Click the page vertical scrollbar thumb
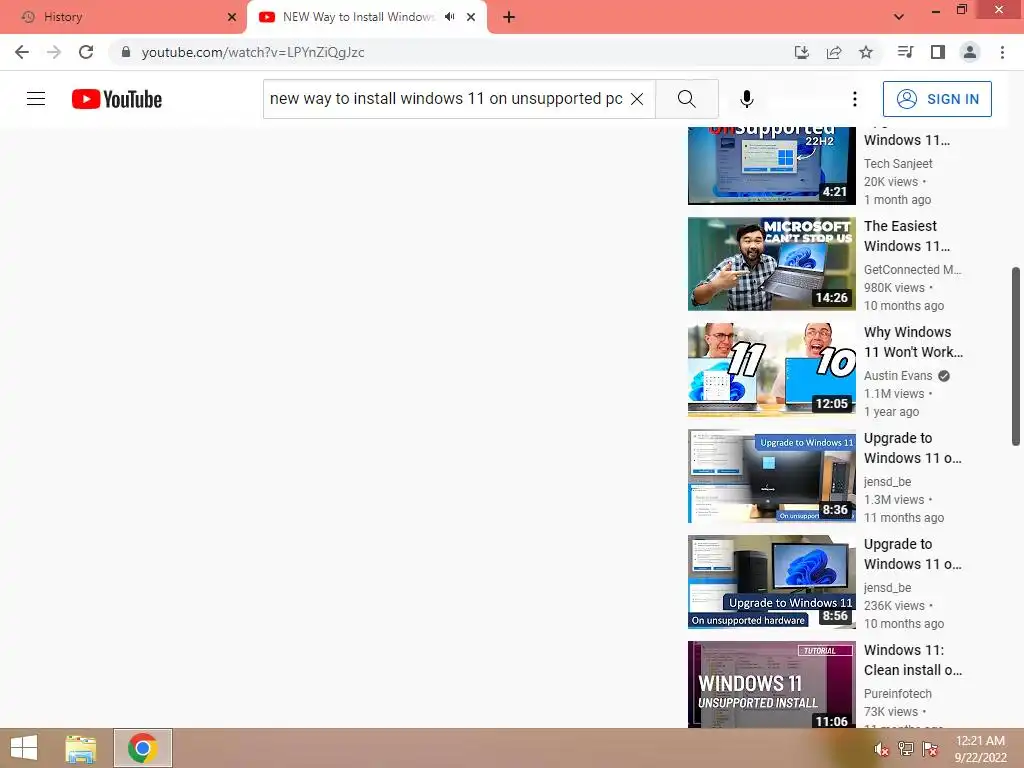 pyautogui.click(x=1016, y=357)
